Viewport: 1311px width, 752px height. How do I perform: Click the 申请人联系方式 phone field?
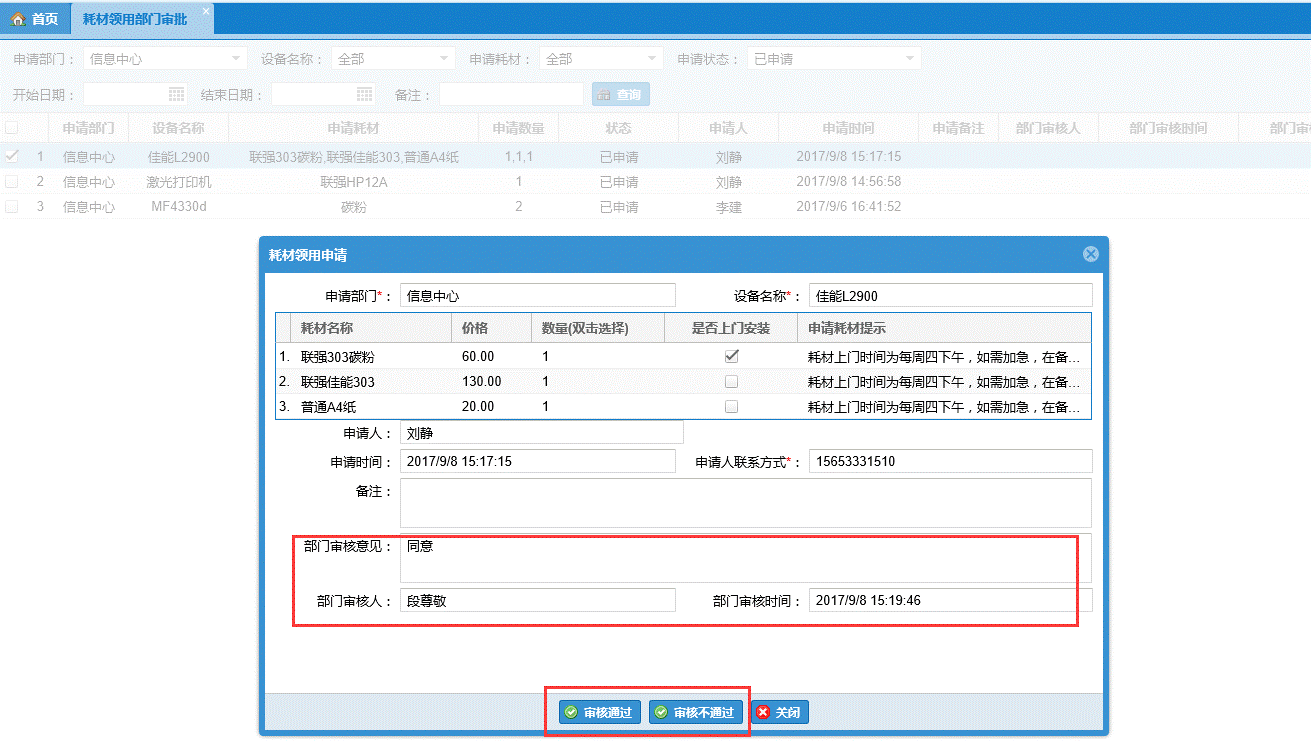[950, 461]
